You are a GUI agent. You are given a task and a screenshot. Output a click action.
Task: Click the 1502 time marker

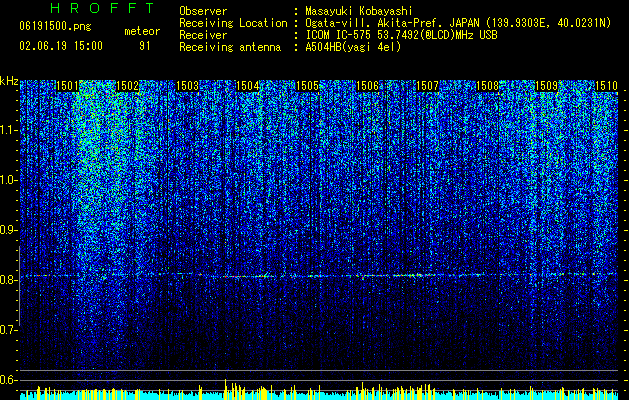point(127,86)
